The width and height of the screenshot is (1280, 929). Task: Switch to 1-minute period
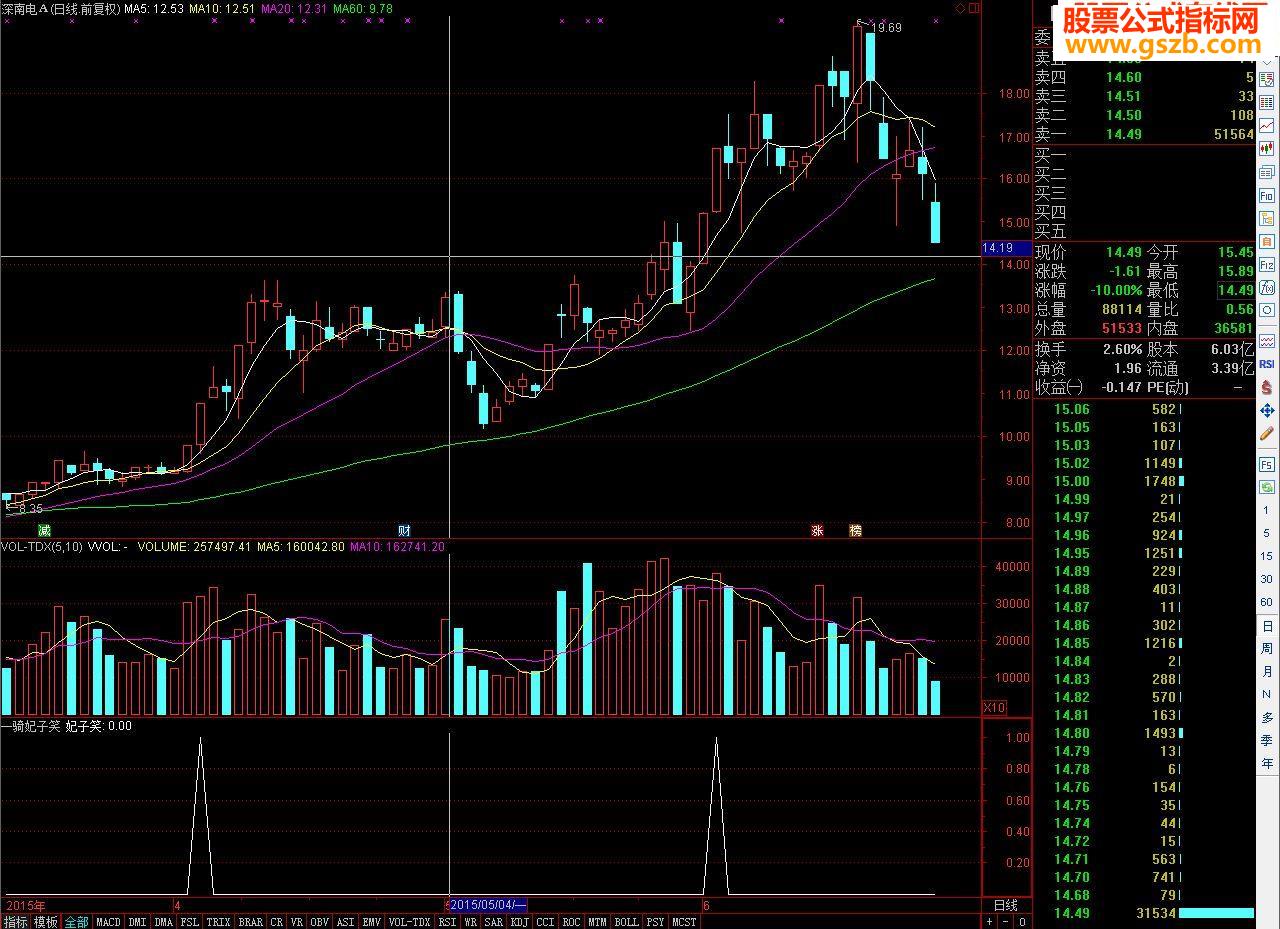pos(1266,510)
